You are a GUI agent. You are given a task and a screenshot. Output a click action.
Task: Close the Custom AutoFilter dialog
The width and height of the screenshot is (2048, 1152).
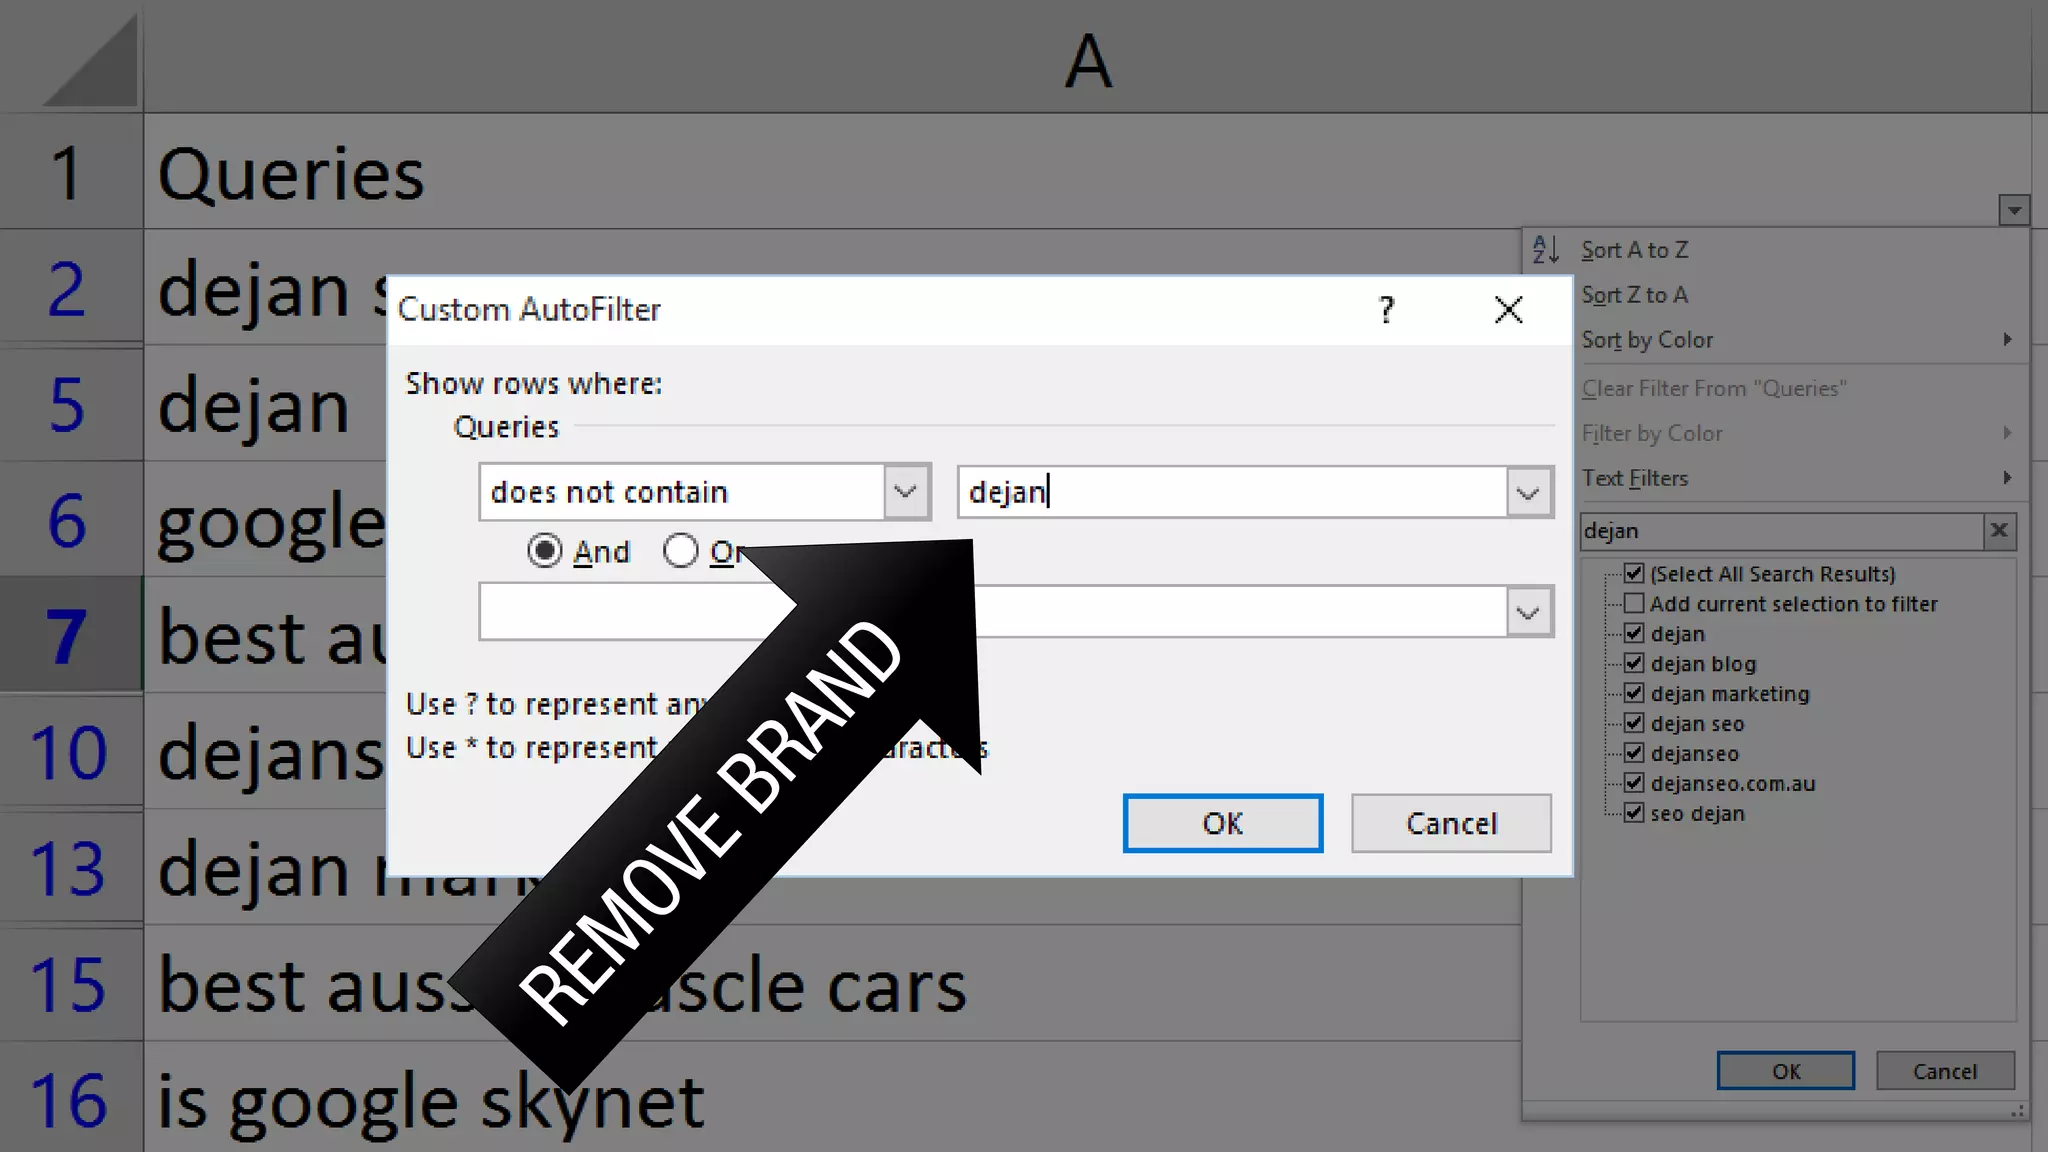tap(1508, 310)
